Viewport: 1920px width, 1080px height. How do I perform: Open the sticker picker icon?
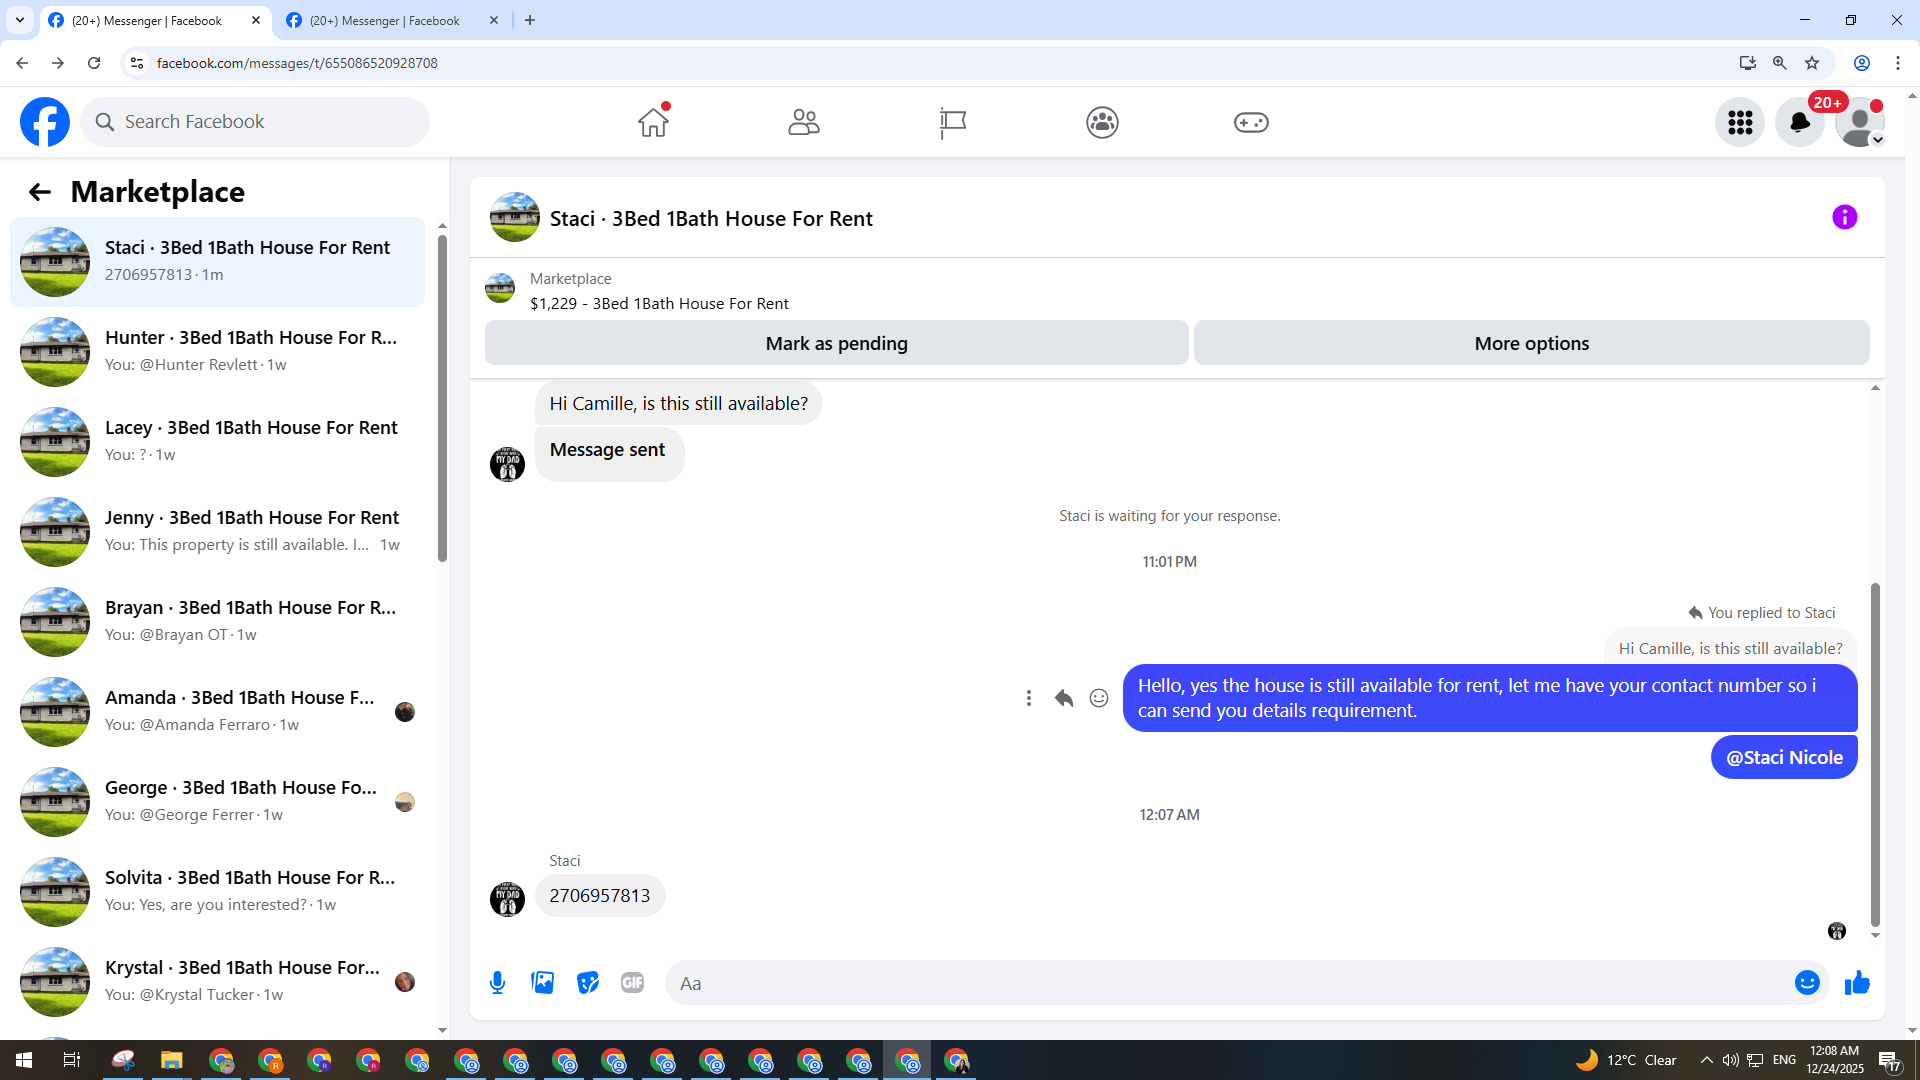(x=588, y=983)
